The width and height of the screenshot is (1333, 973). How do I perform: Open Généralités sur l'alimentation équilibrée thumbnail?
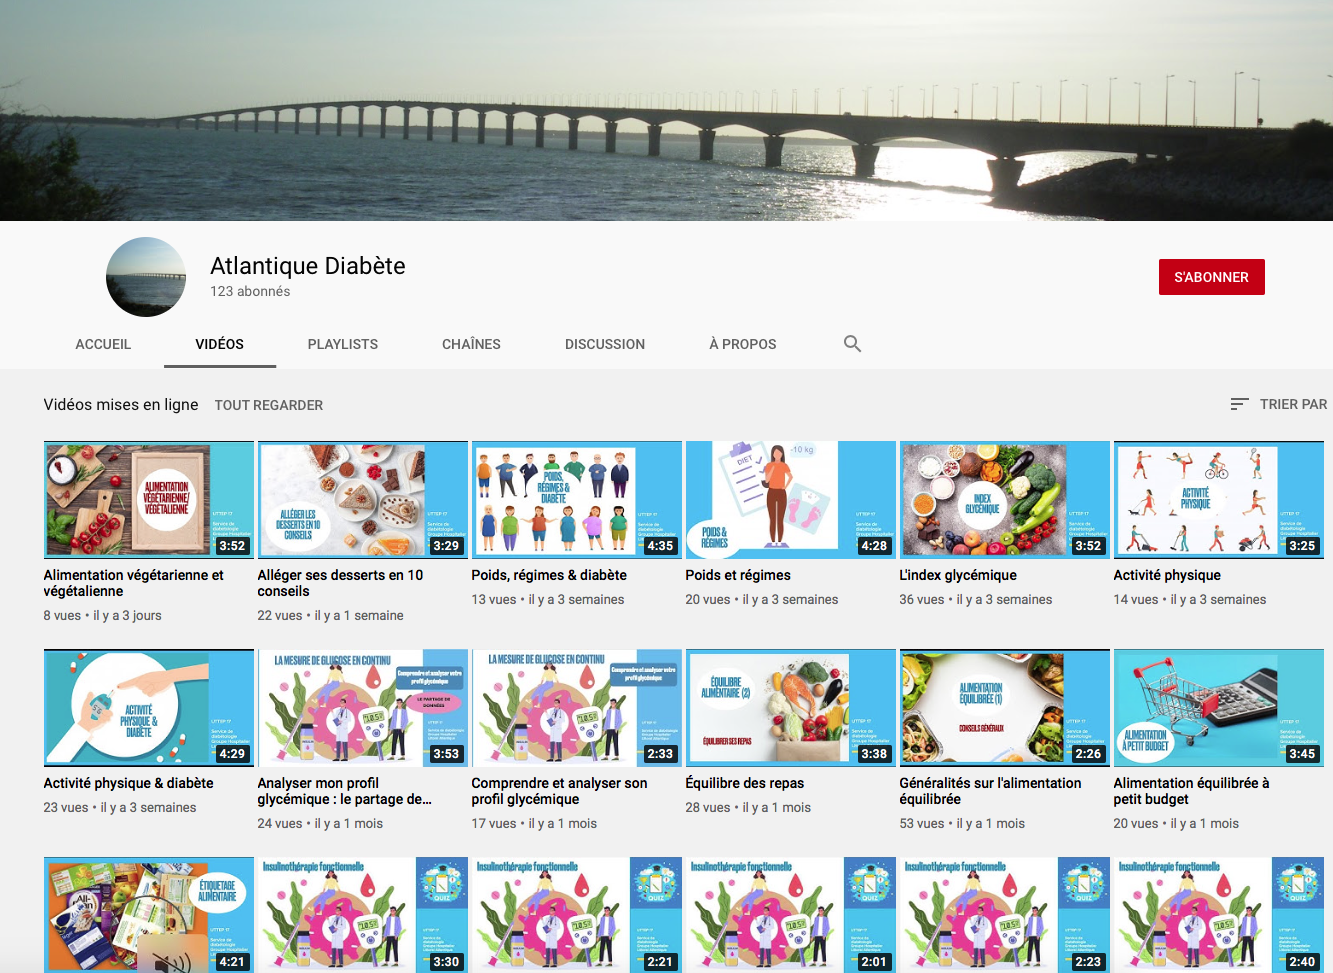click(1004, 708)
